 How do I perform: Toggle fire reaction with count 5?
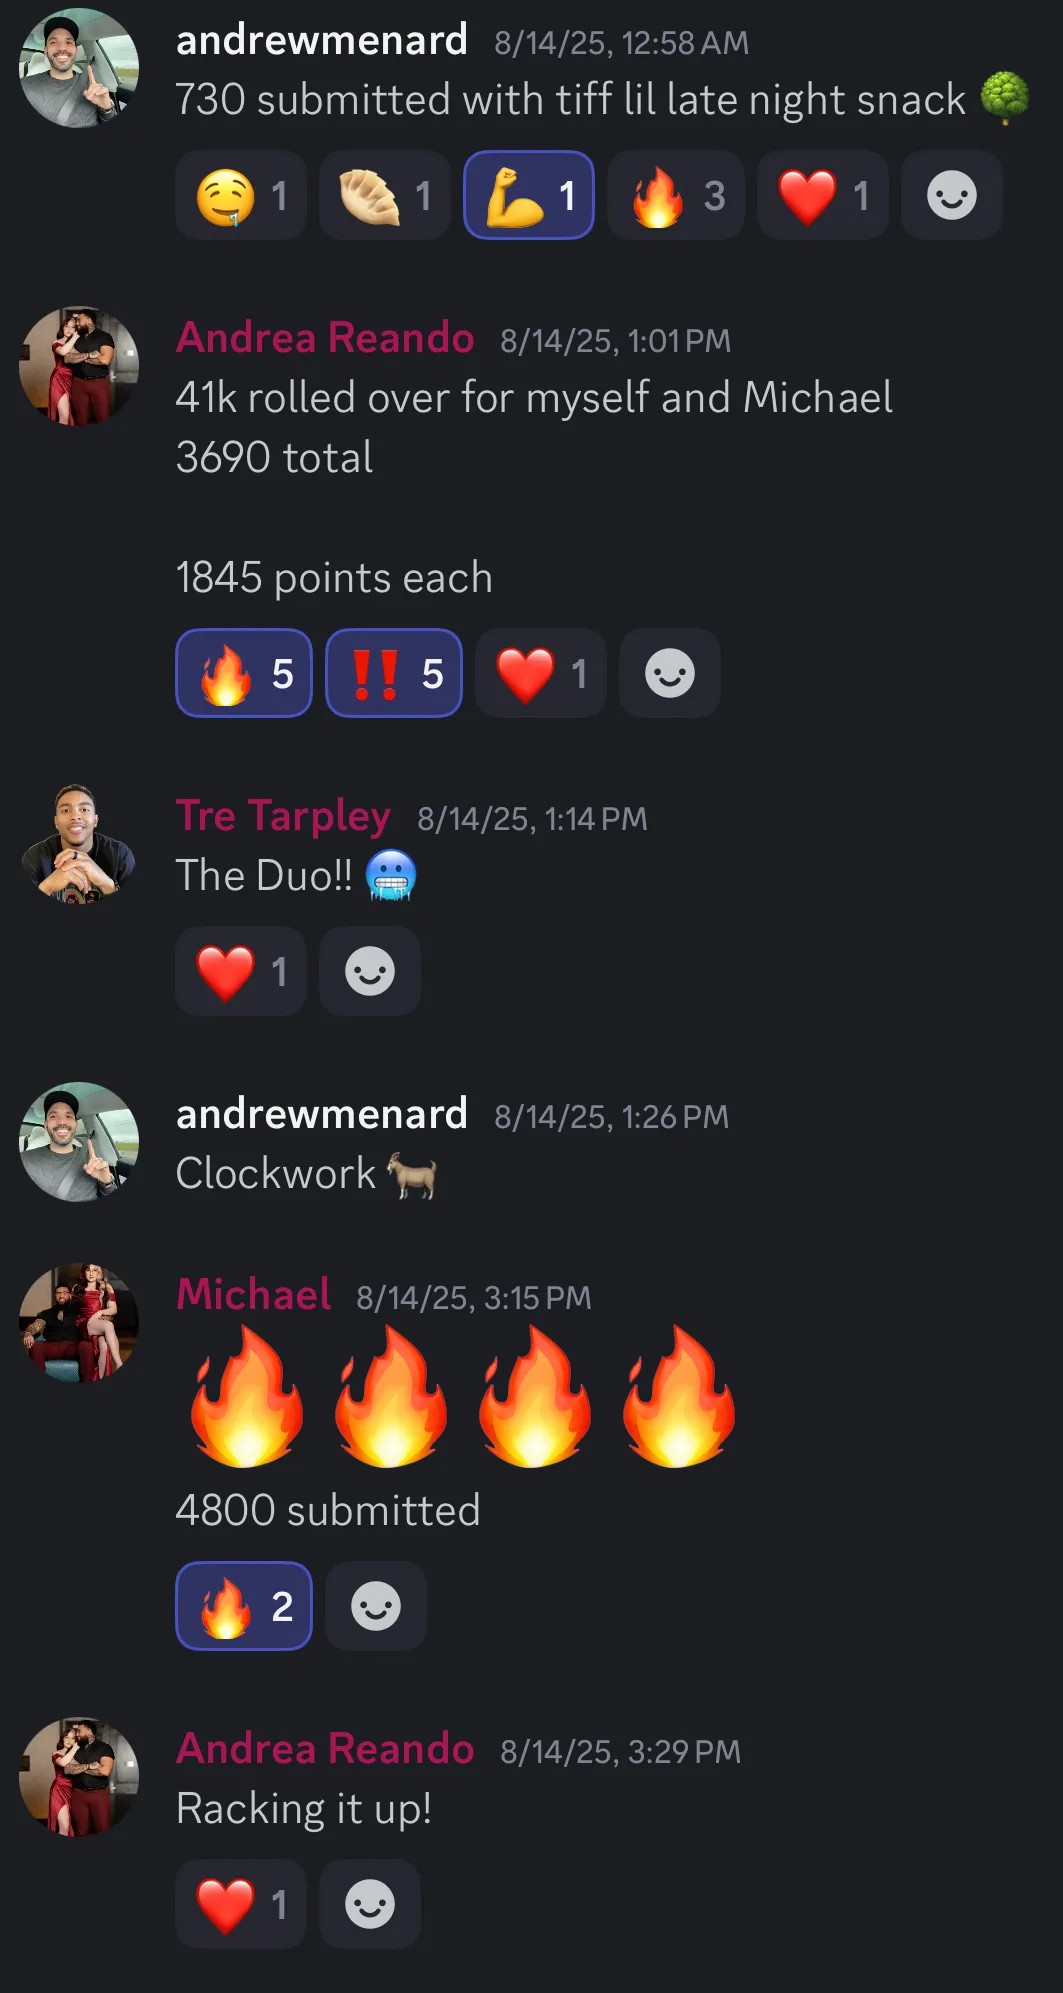(x=244, y=673)
